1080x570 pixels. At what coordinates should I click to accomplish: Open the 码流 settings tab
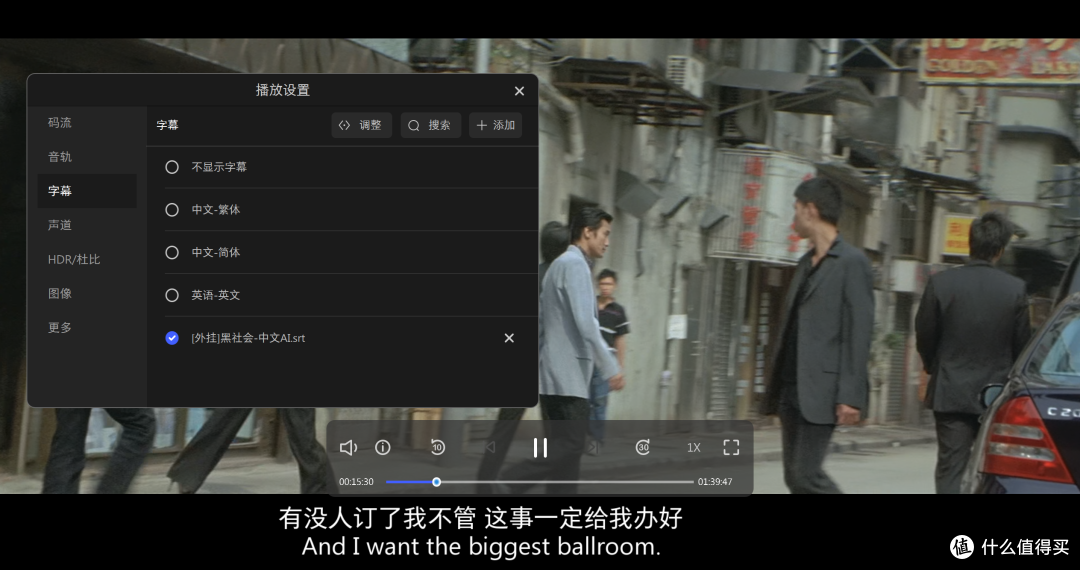click(87, 123)
